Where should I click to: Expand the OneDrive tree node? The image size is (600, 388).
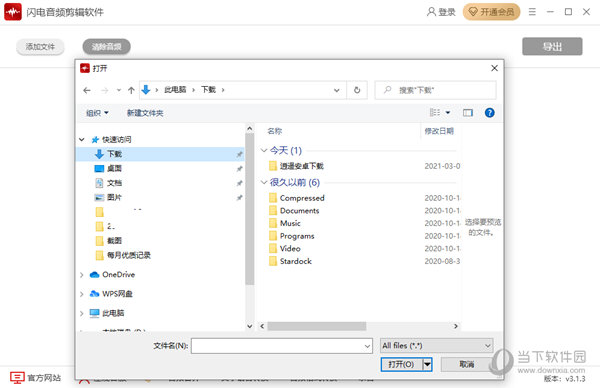tap(82, 275)
